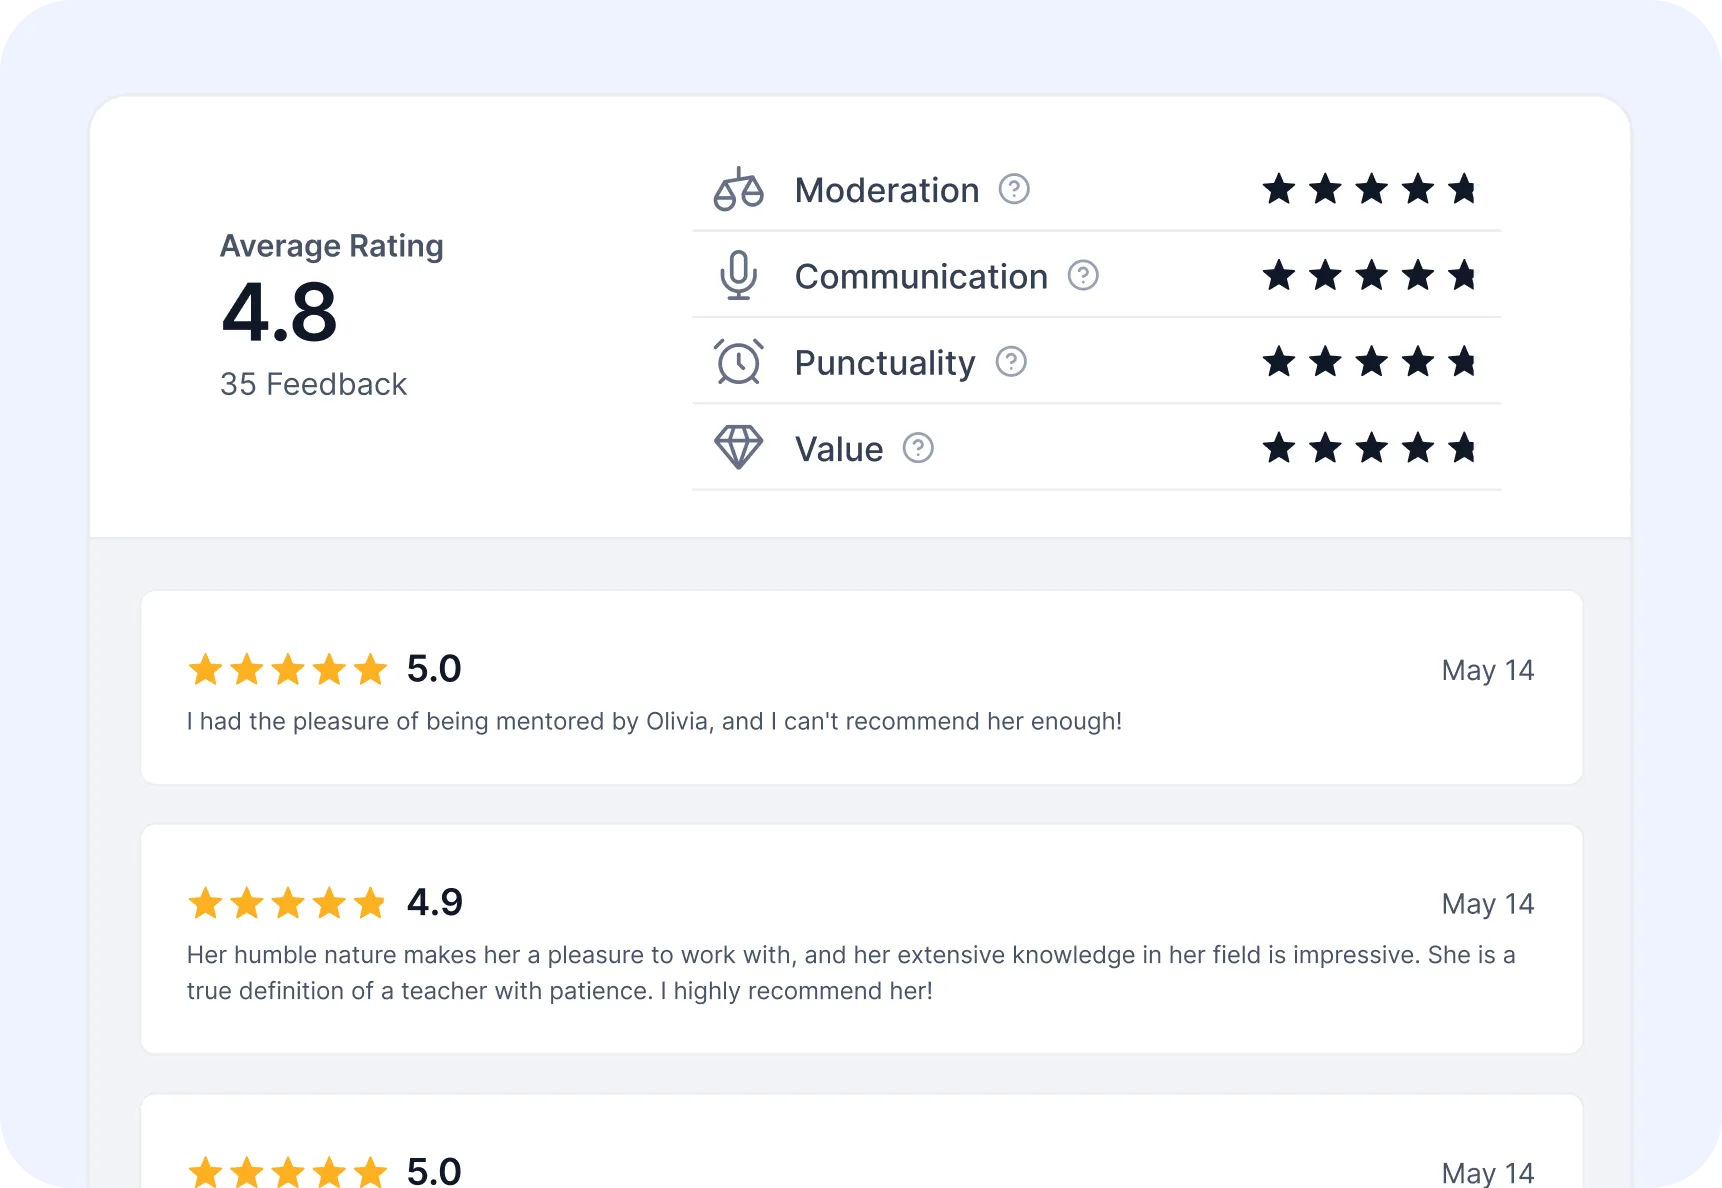The image size is (1722, 1188).
Task: Click the Punctuality star rating
Action: [1369, 362]
